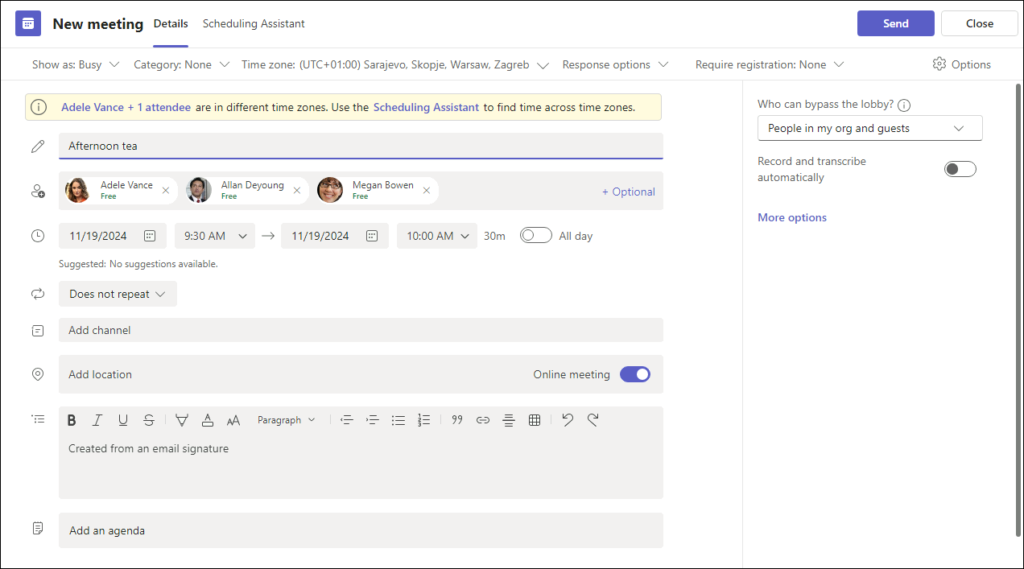Click the calendar app icon beside New meeting
The width and height of the screenshot is (1024, 569).
(x=28, y=24)
